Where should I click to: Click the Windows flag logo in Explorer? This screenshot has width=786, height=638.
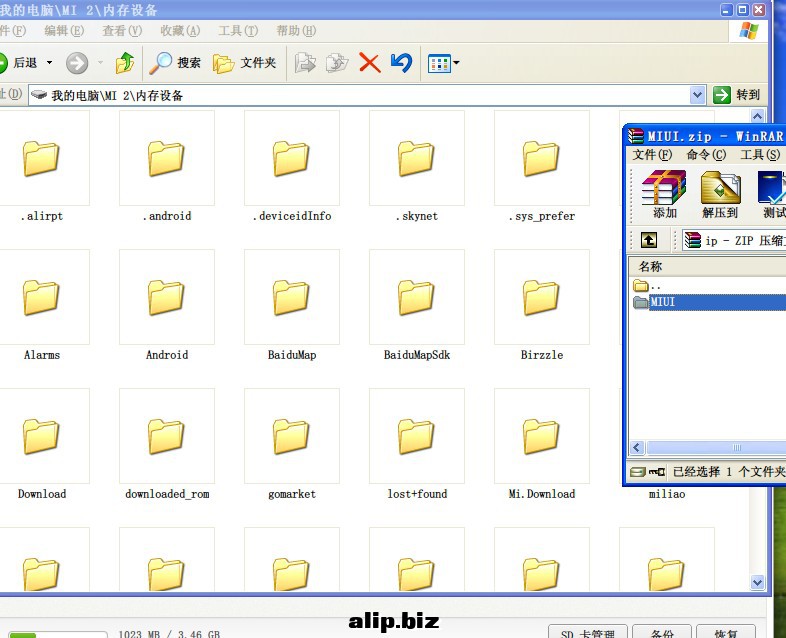[x=749, y=31]
